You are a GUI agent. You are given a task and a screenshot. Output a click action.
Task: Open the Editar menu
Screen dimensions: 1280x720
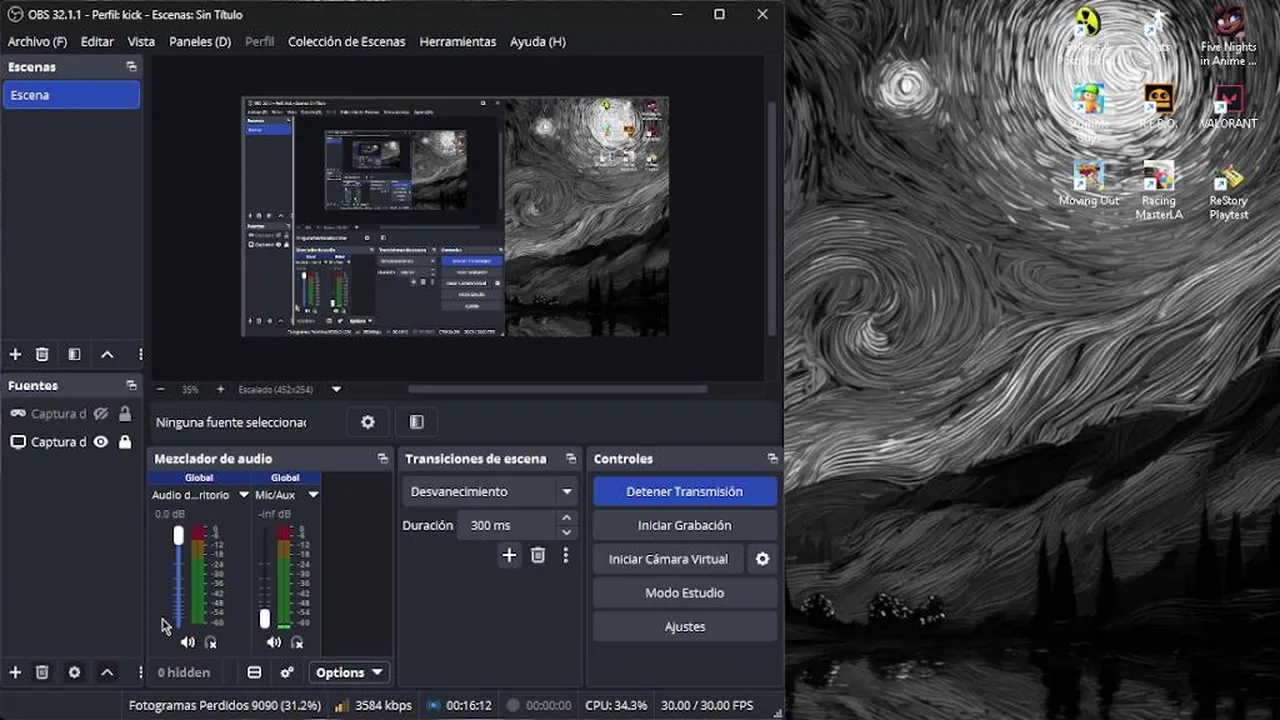coord(97,42)
